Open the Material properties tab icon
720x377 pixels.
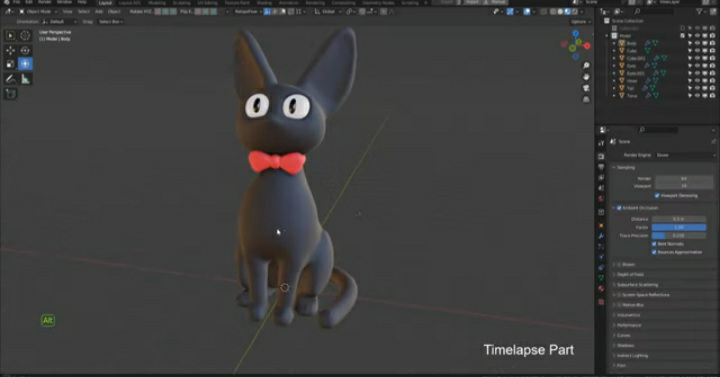(x=601, y=288)
